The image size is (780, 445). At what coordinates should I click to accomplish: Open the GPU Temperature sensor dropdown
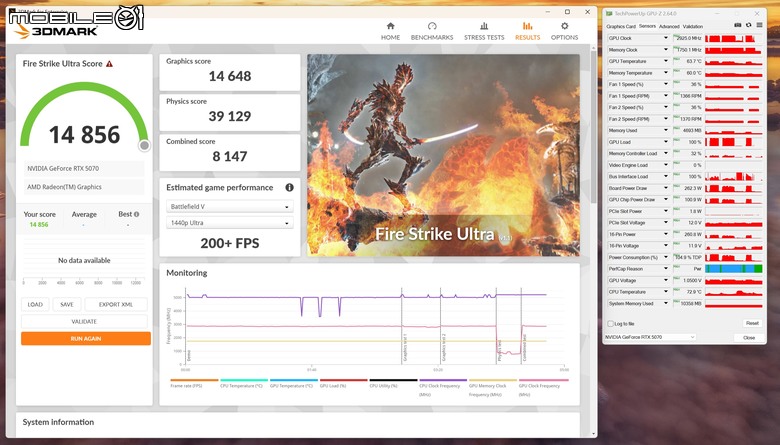[666, 61]
